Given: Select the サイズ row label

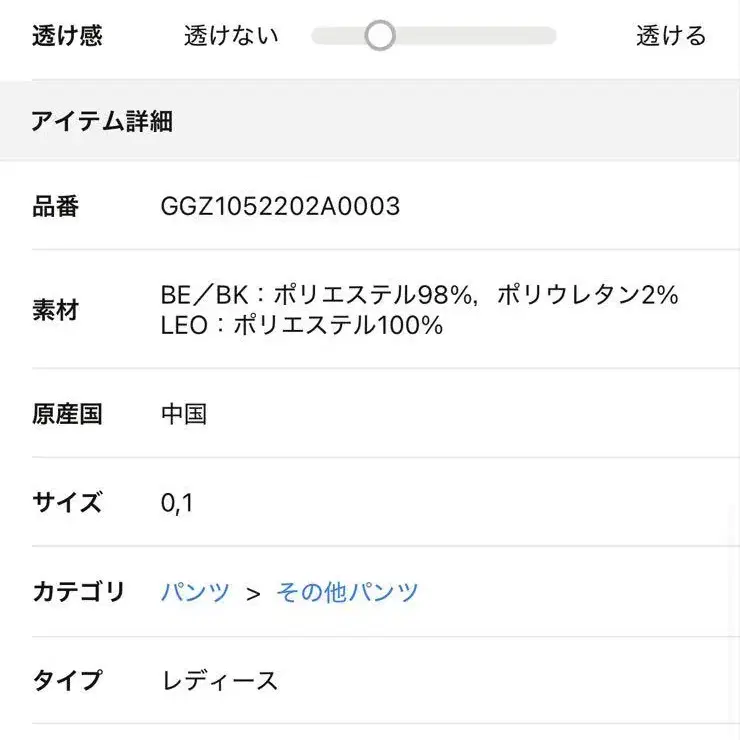Looking at the screenshot, I should tap(67, 502).
